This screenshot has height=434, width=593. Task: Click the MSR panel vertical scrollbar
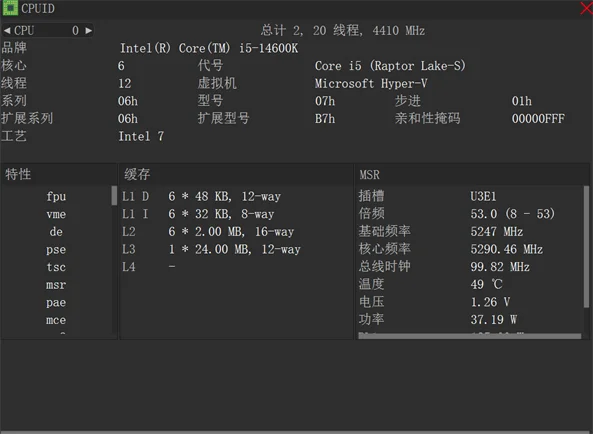click(x=586, y=246)
